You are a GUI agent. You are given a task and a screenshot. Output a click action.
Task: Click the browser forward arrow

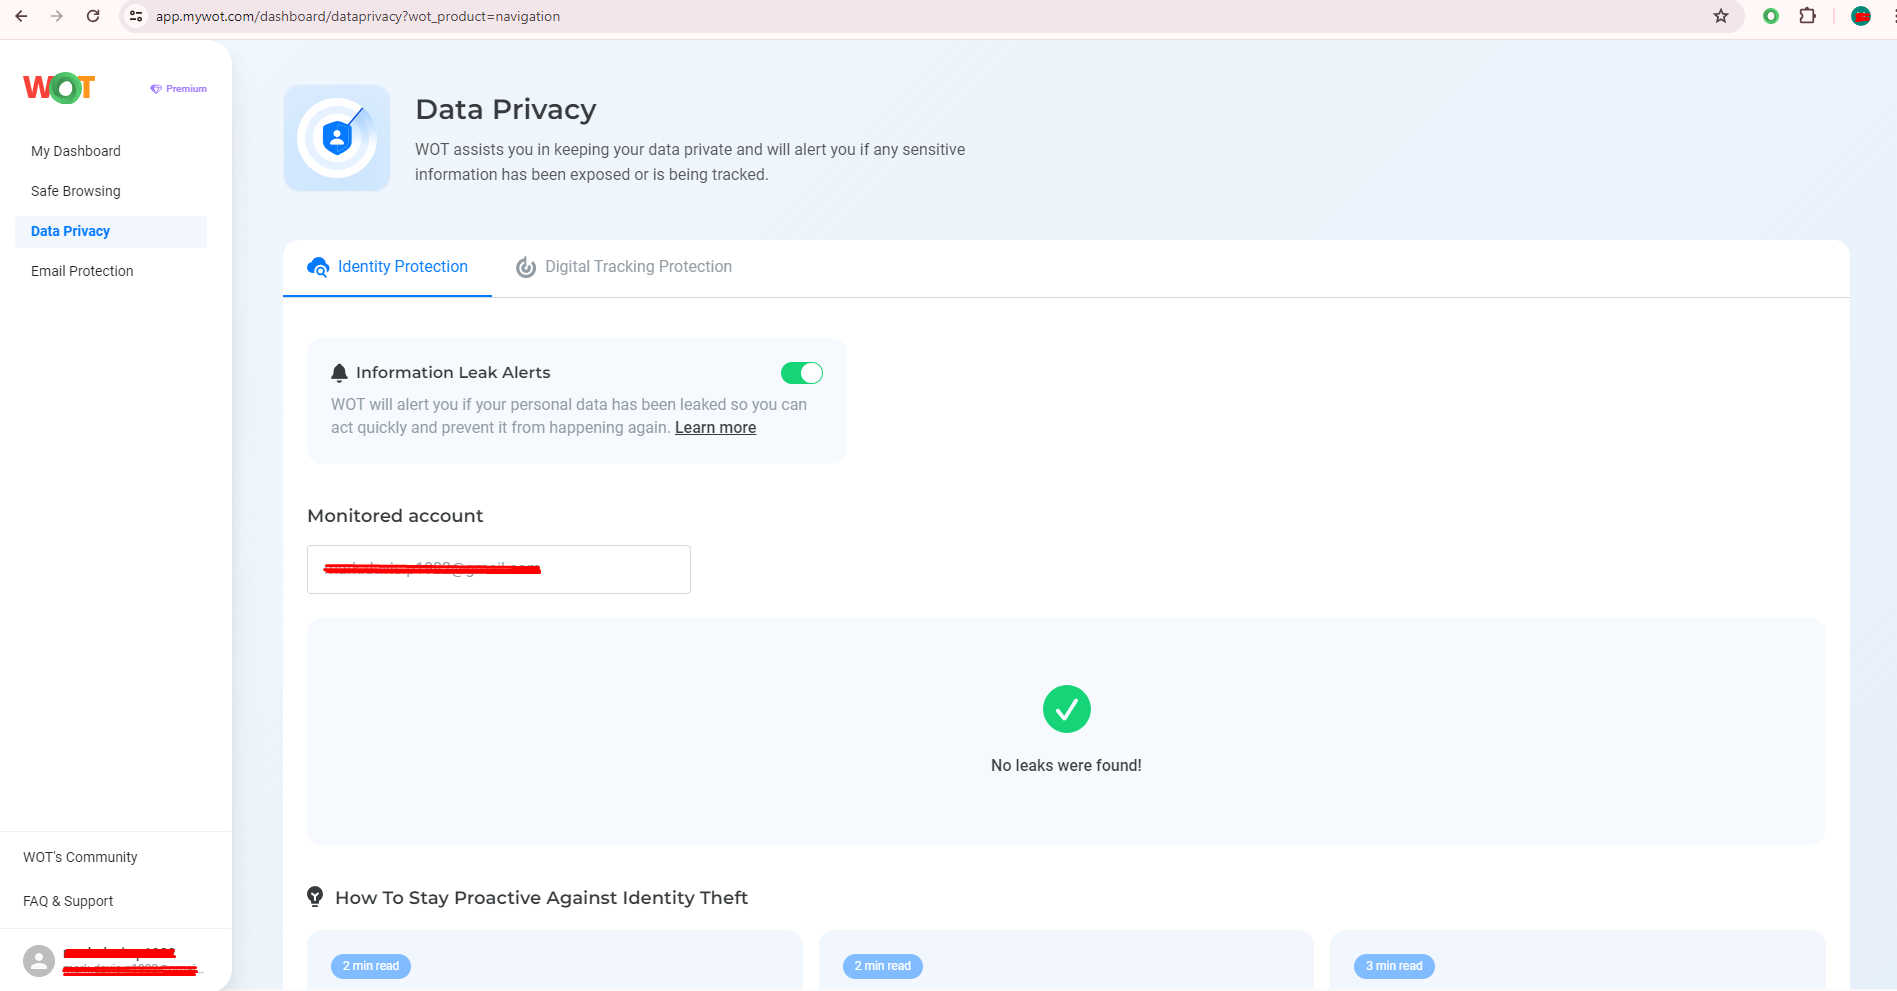(x=57, y=16)
